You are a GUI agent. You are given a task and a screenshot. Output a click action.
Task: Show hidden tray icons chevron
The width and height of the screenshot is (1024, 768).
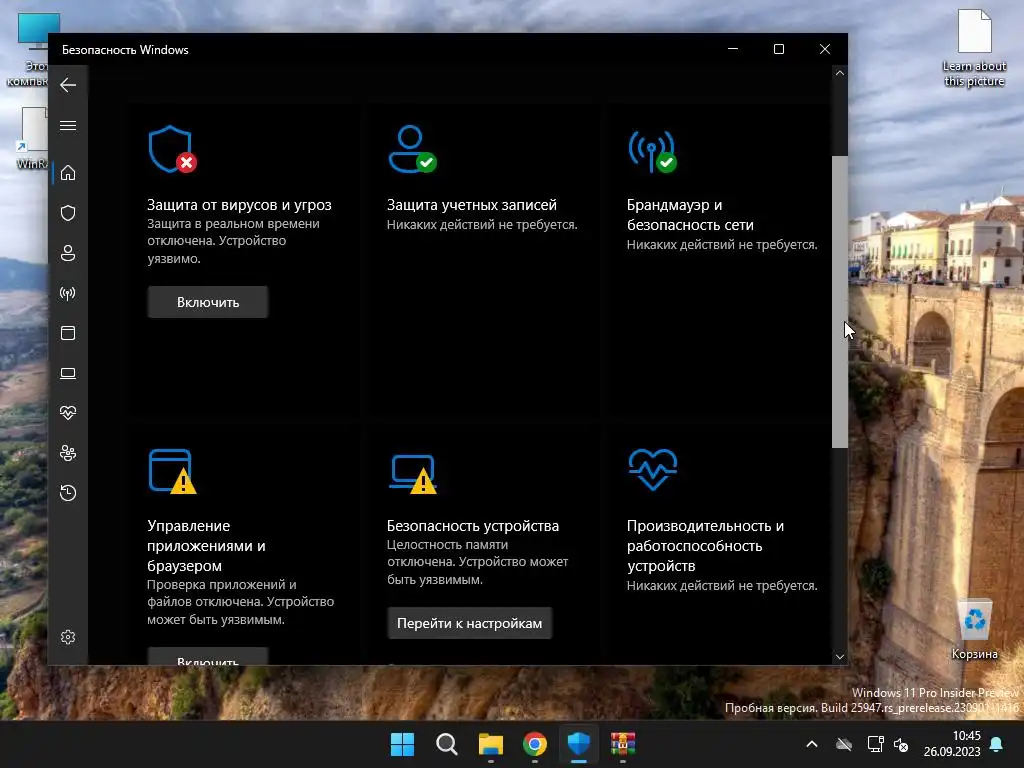(x=812, y=744)
